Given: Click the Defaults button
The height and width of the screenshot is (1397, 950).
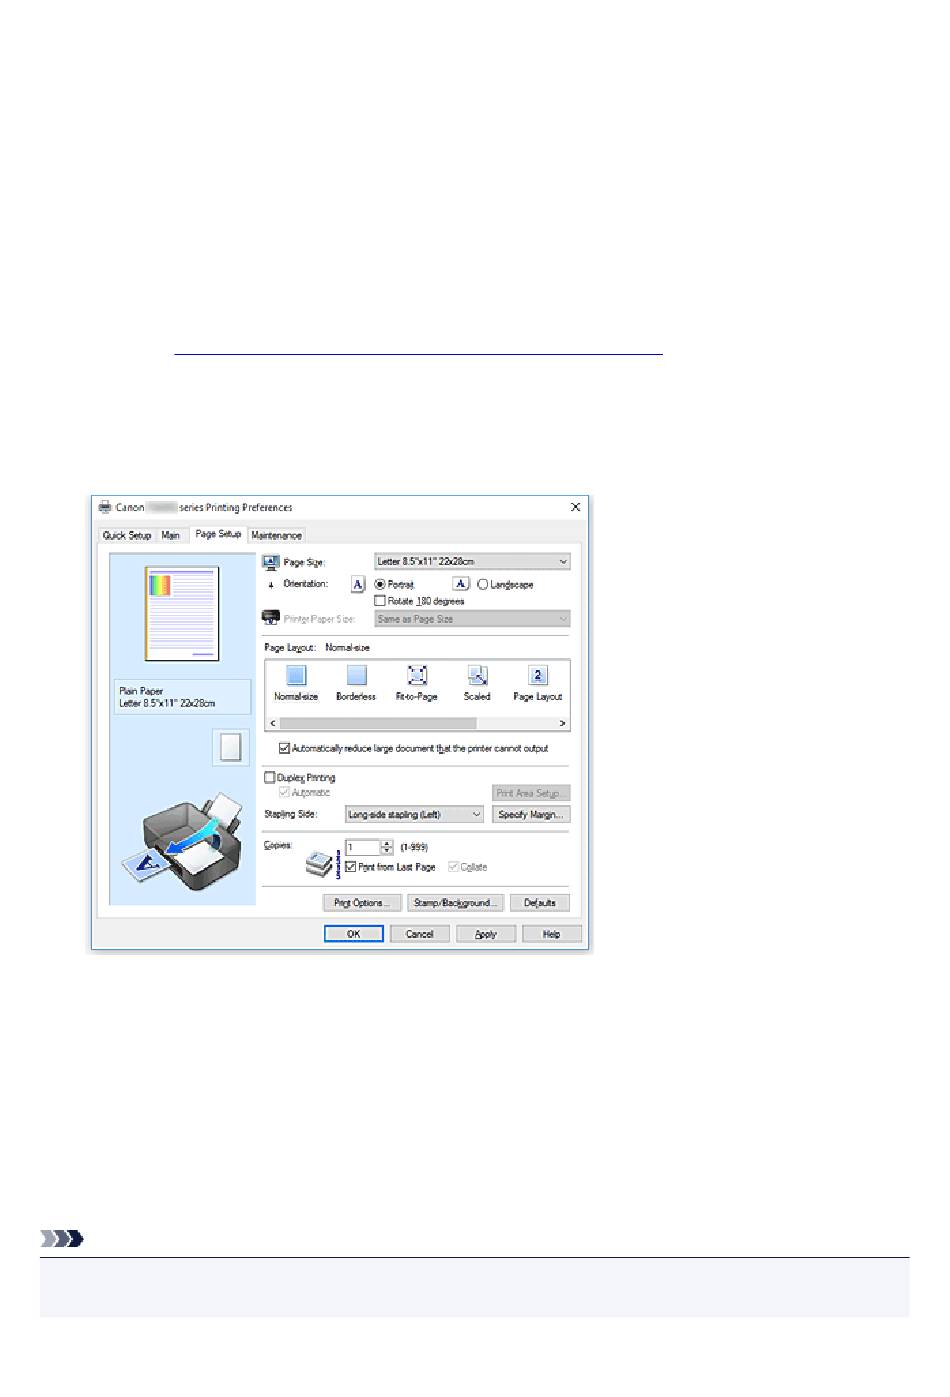Looking at the screenshot, I should tap(540, 903).
